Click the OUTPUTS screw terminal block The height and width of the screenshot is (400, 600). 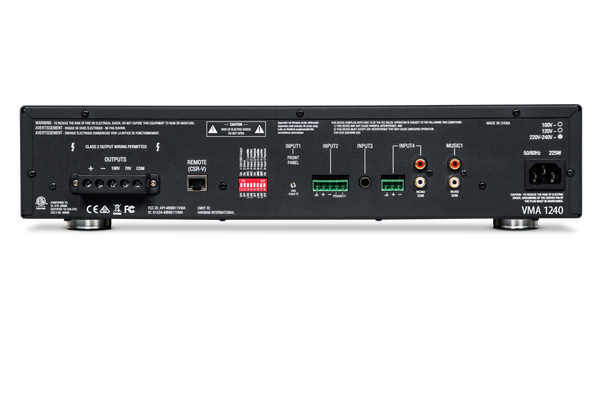click(x=114, y=184)
